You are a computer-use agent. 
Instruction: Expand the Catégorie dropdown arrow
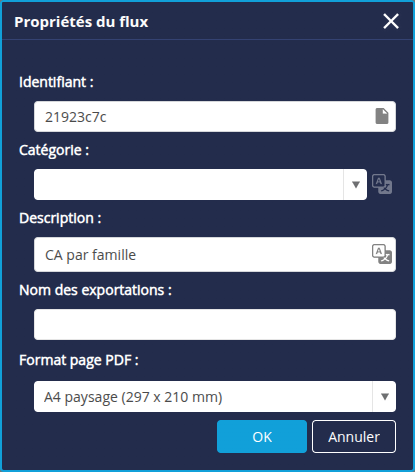355,184
